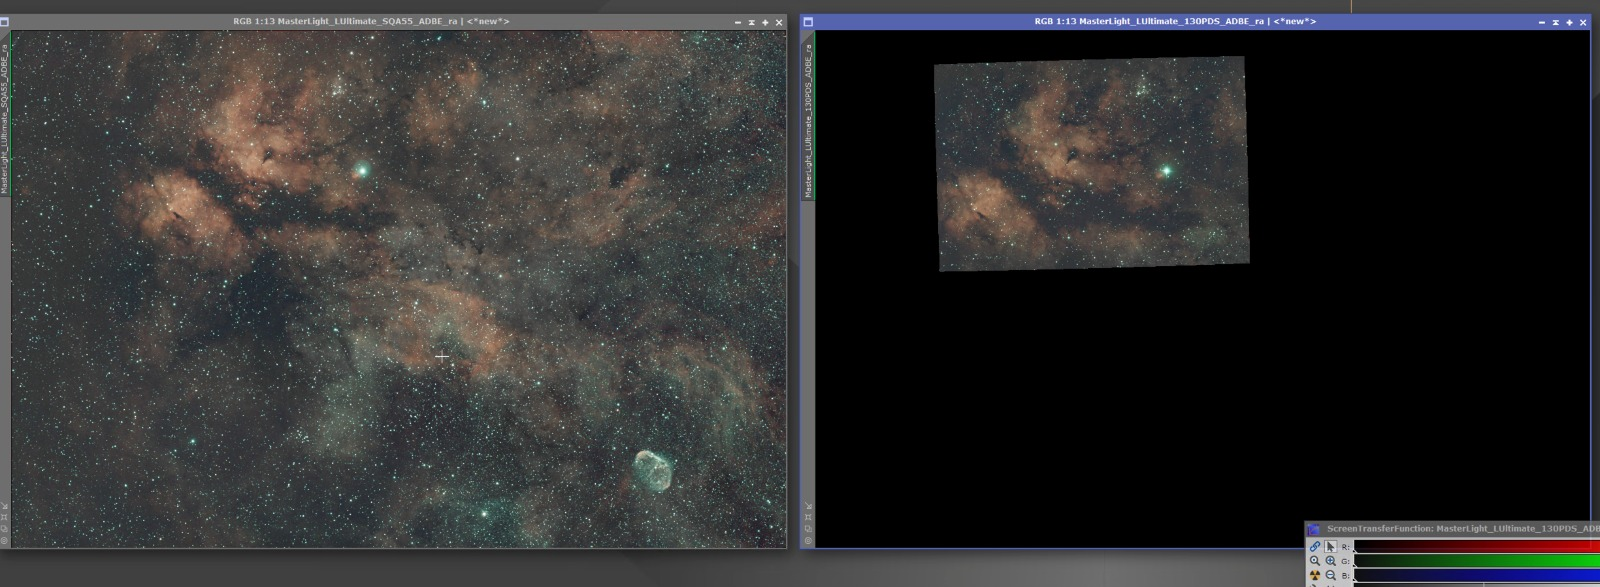Screen dimensions: 1600x587
Task: Click the ScreenTransferFunction window icon
Action: coord(1313,529)
